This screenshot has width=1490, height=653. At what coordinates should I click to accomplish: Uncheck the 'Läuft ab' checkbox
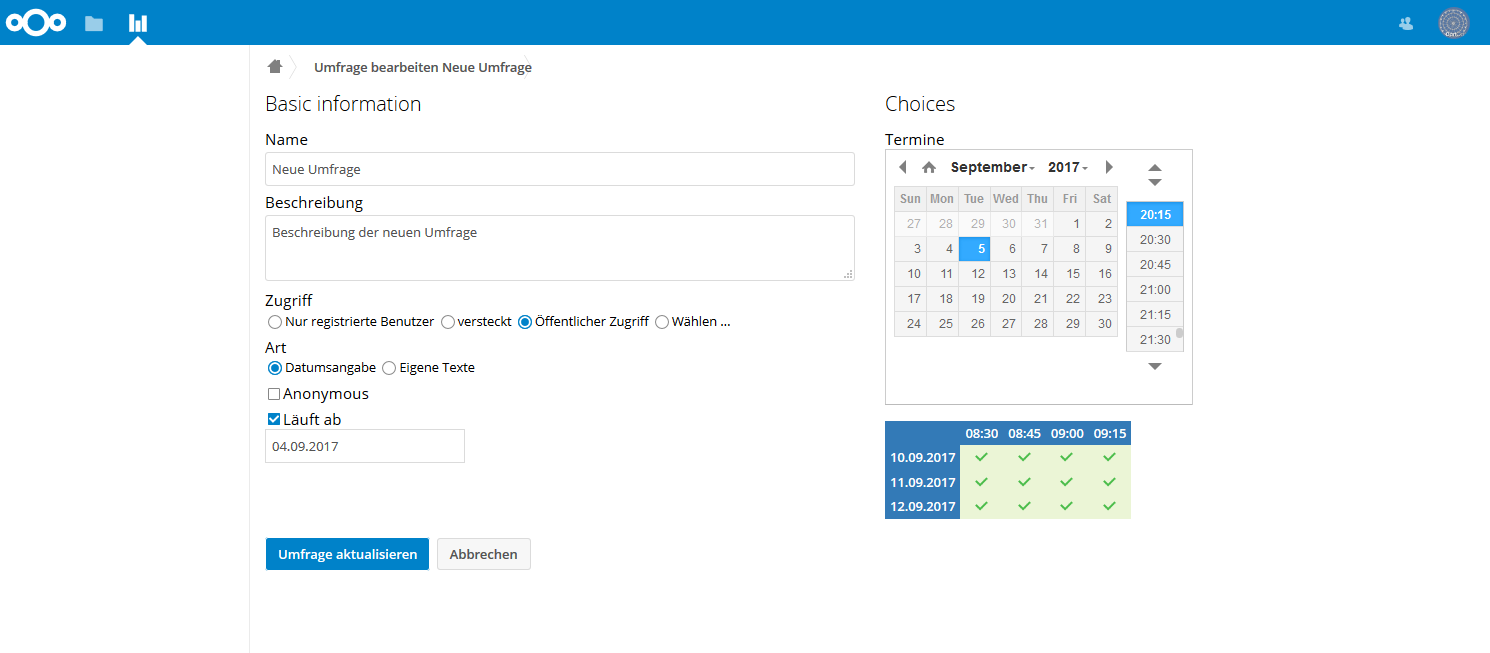[x=274, y=420]
